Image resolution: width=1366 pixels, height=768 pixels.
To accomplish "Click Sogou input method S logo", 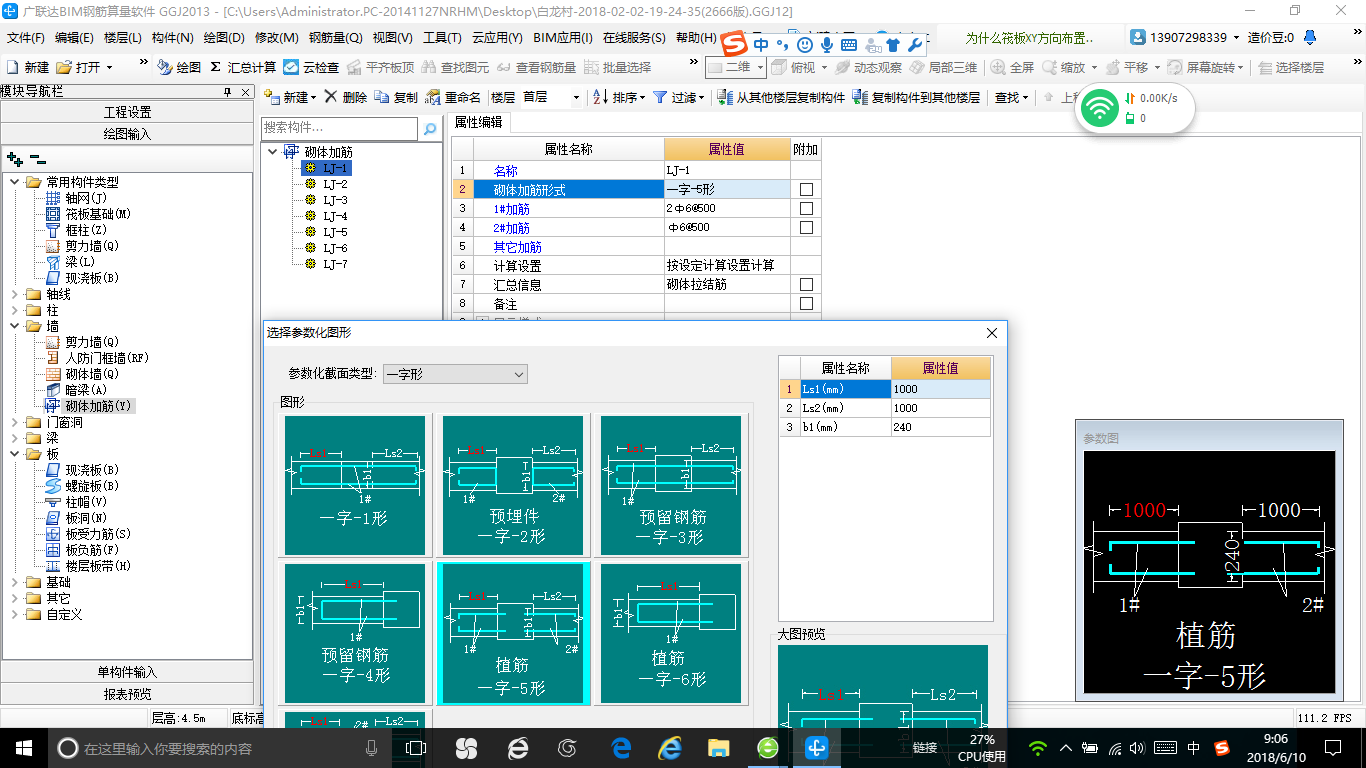I will pos(735,45).
